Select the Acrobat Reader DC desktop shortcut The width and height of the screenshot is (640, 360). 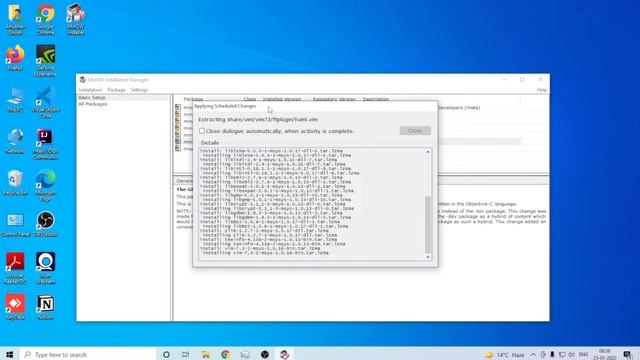click(x=15, y=268)
